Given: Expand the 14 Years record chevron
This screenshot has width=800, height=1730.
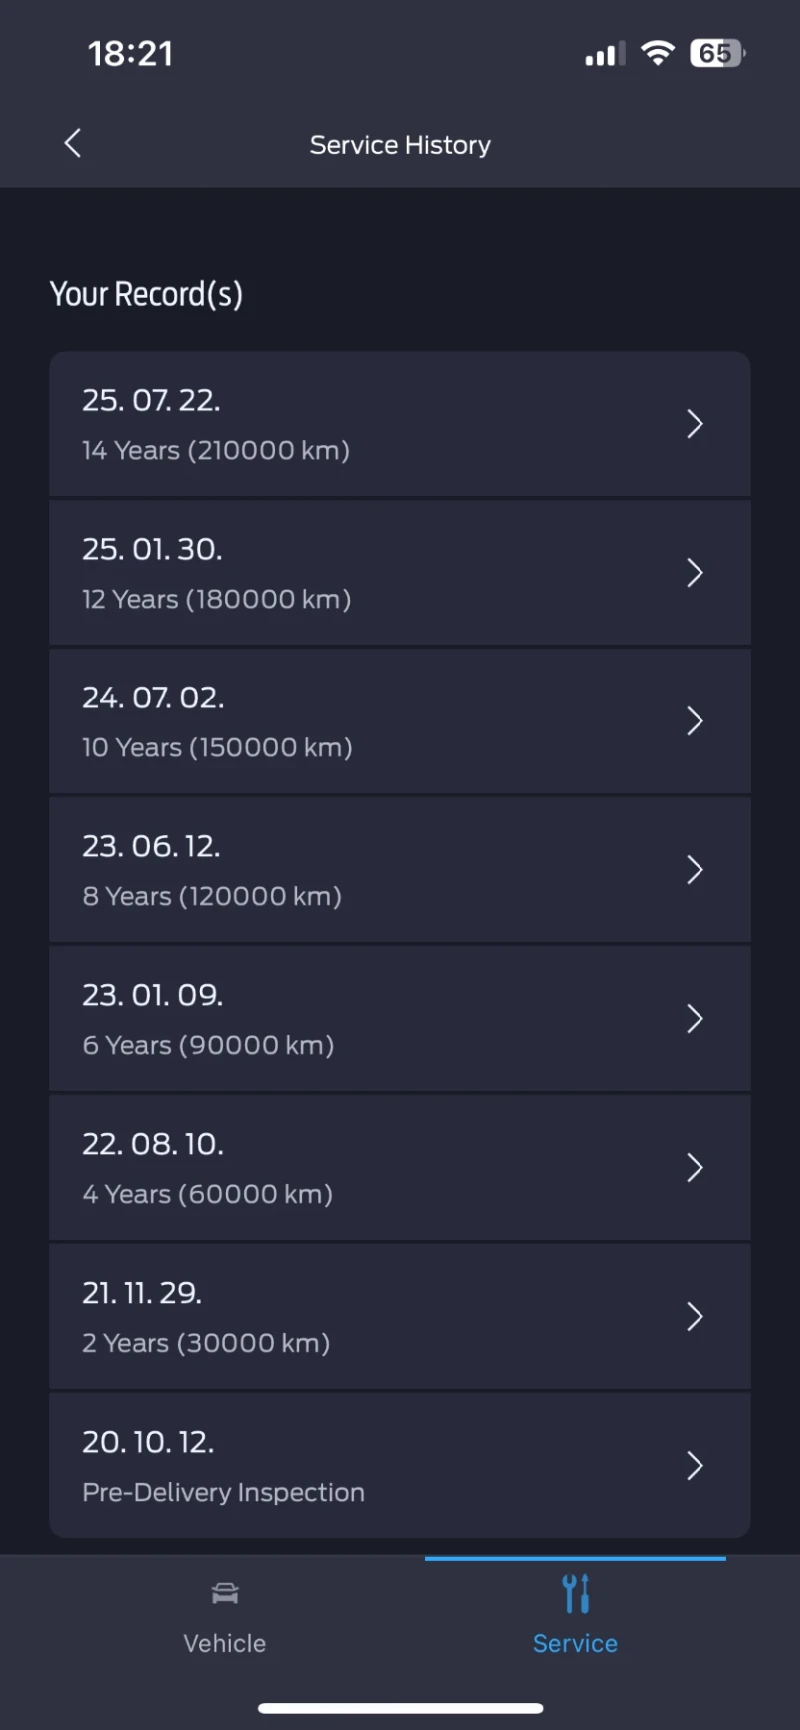Looking at the screenshot, I should (695, 424).
